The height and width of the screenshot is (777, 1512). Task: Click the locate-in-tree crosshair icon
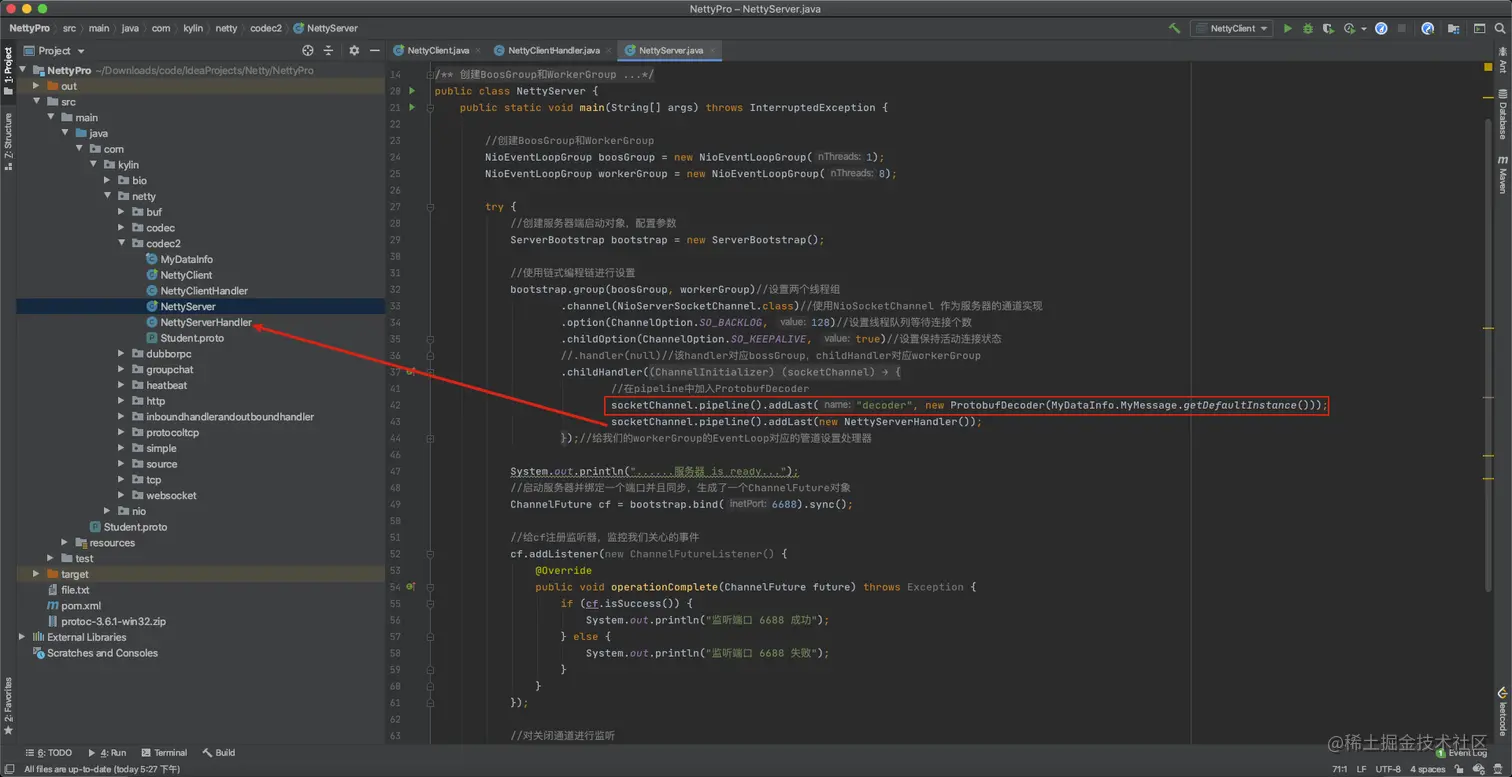(308, 50)
